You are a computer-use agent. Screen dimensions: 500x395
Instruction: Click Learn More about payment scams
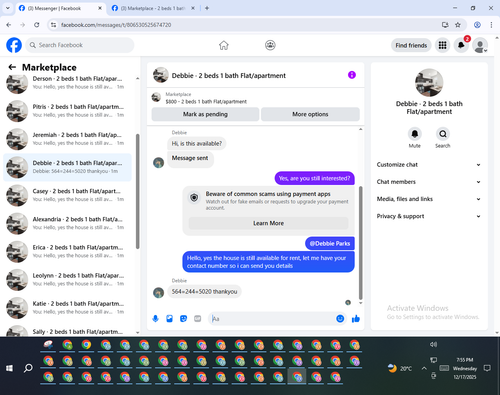[268, 223]
